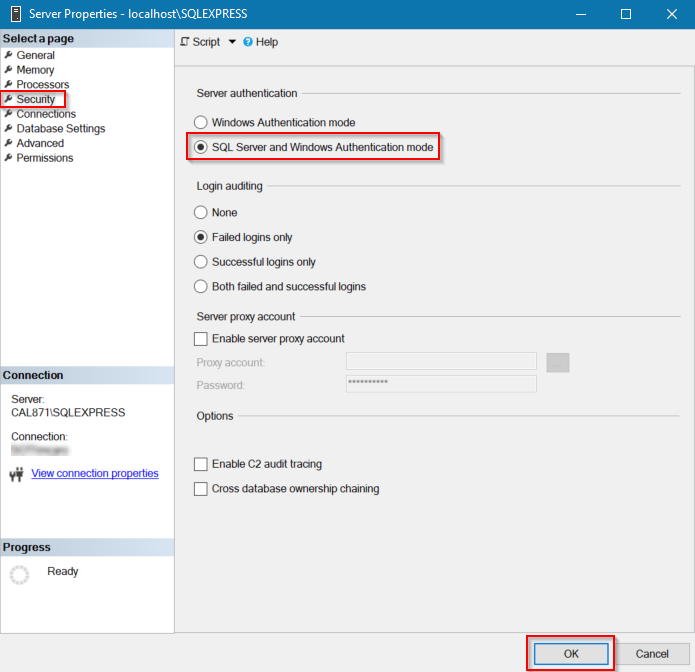
Task: Open the Memory page
Action: click(35, 70)
